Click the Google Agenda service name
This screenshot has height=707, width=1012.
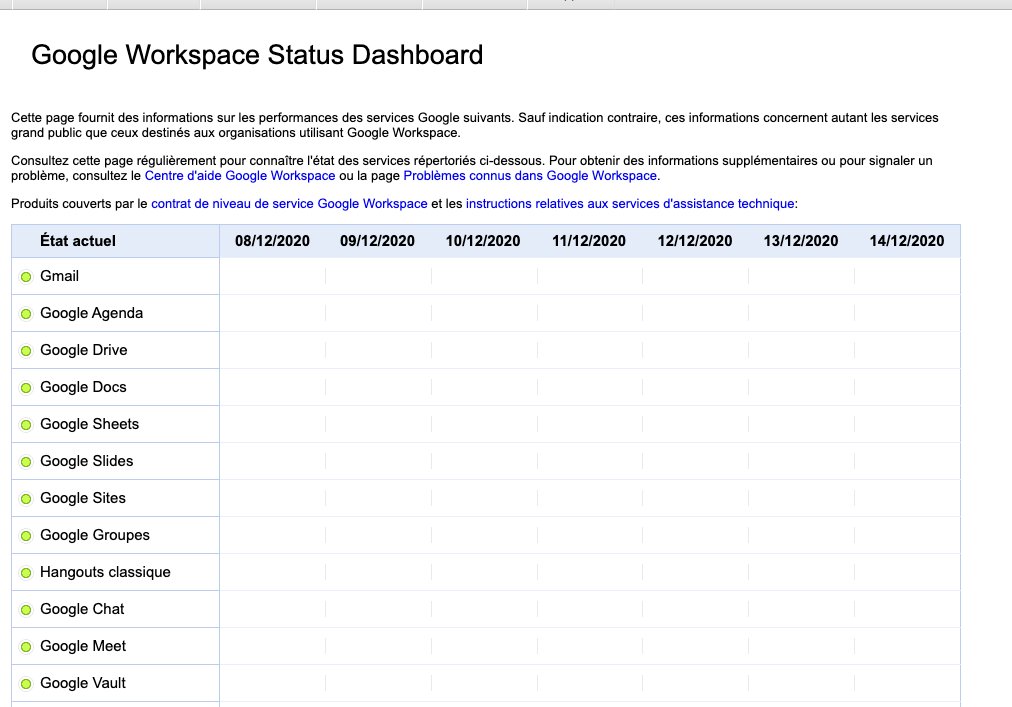[92, 313]
